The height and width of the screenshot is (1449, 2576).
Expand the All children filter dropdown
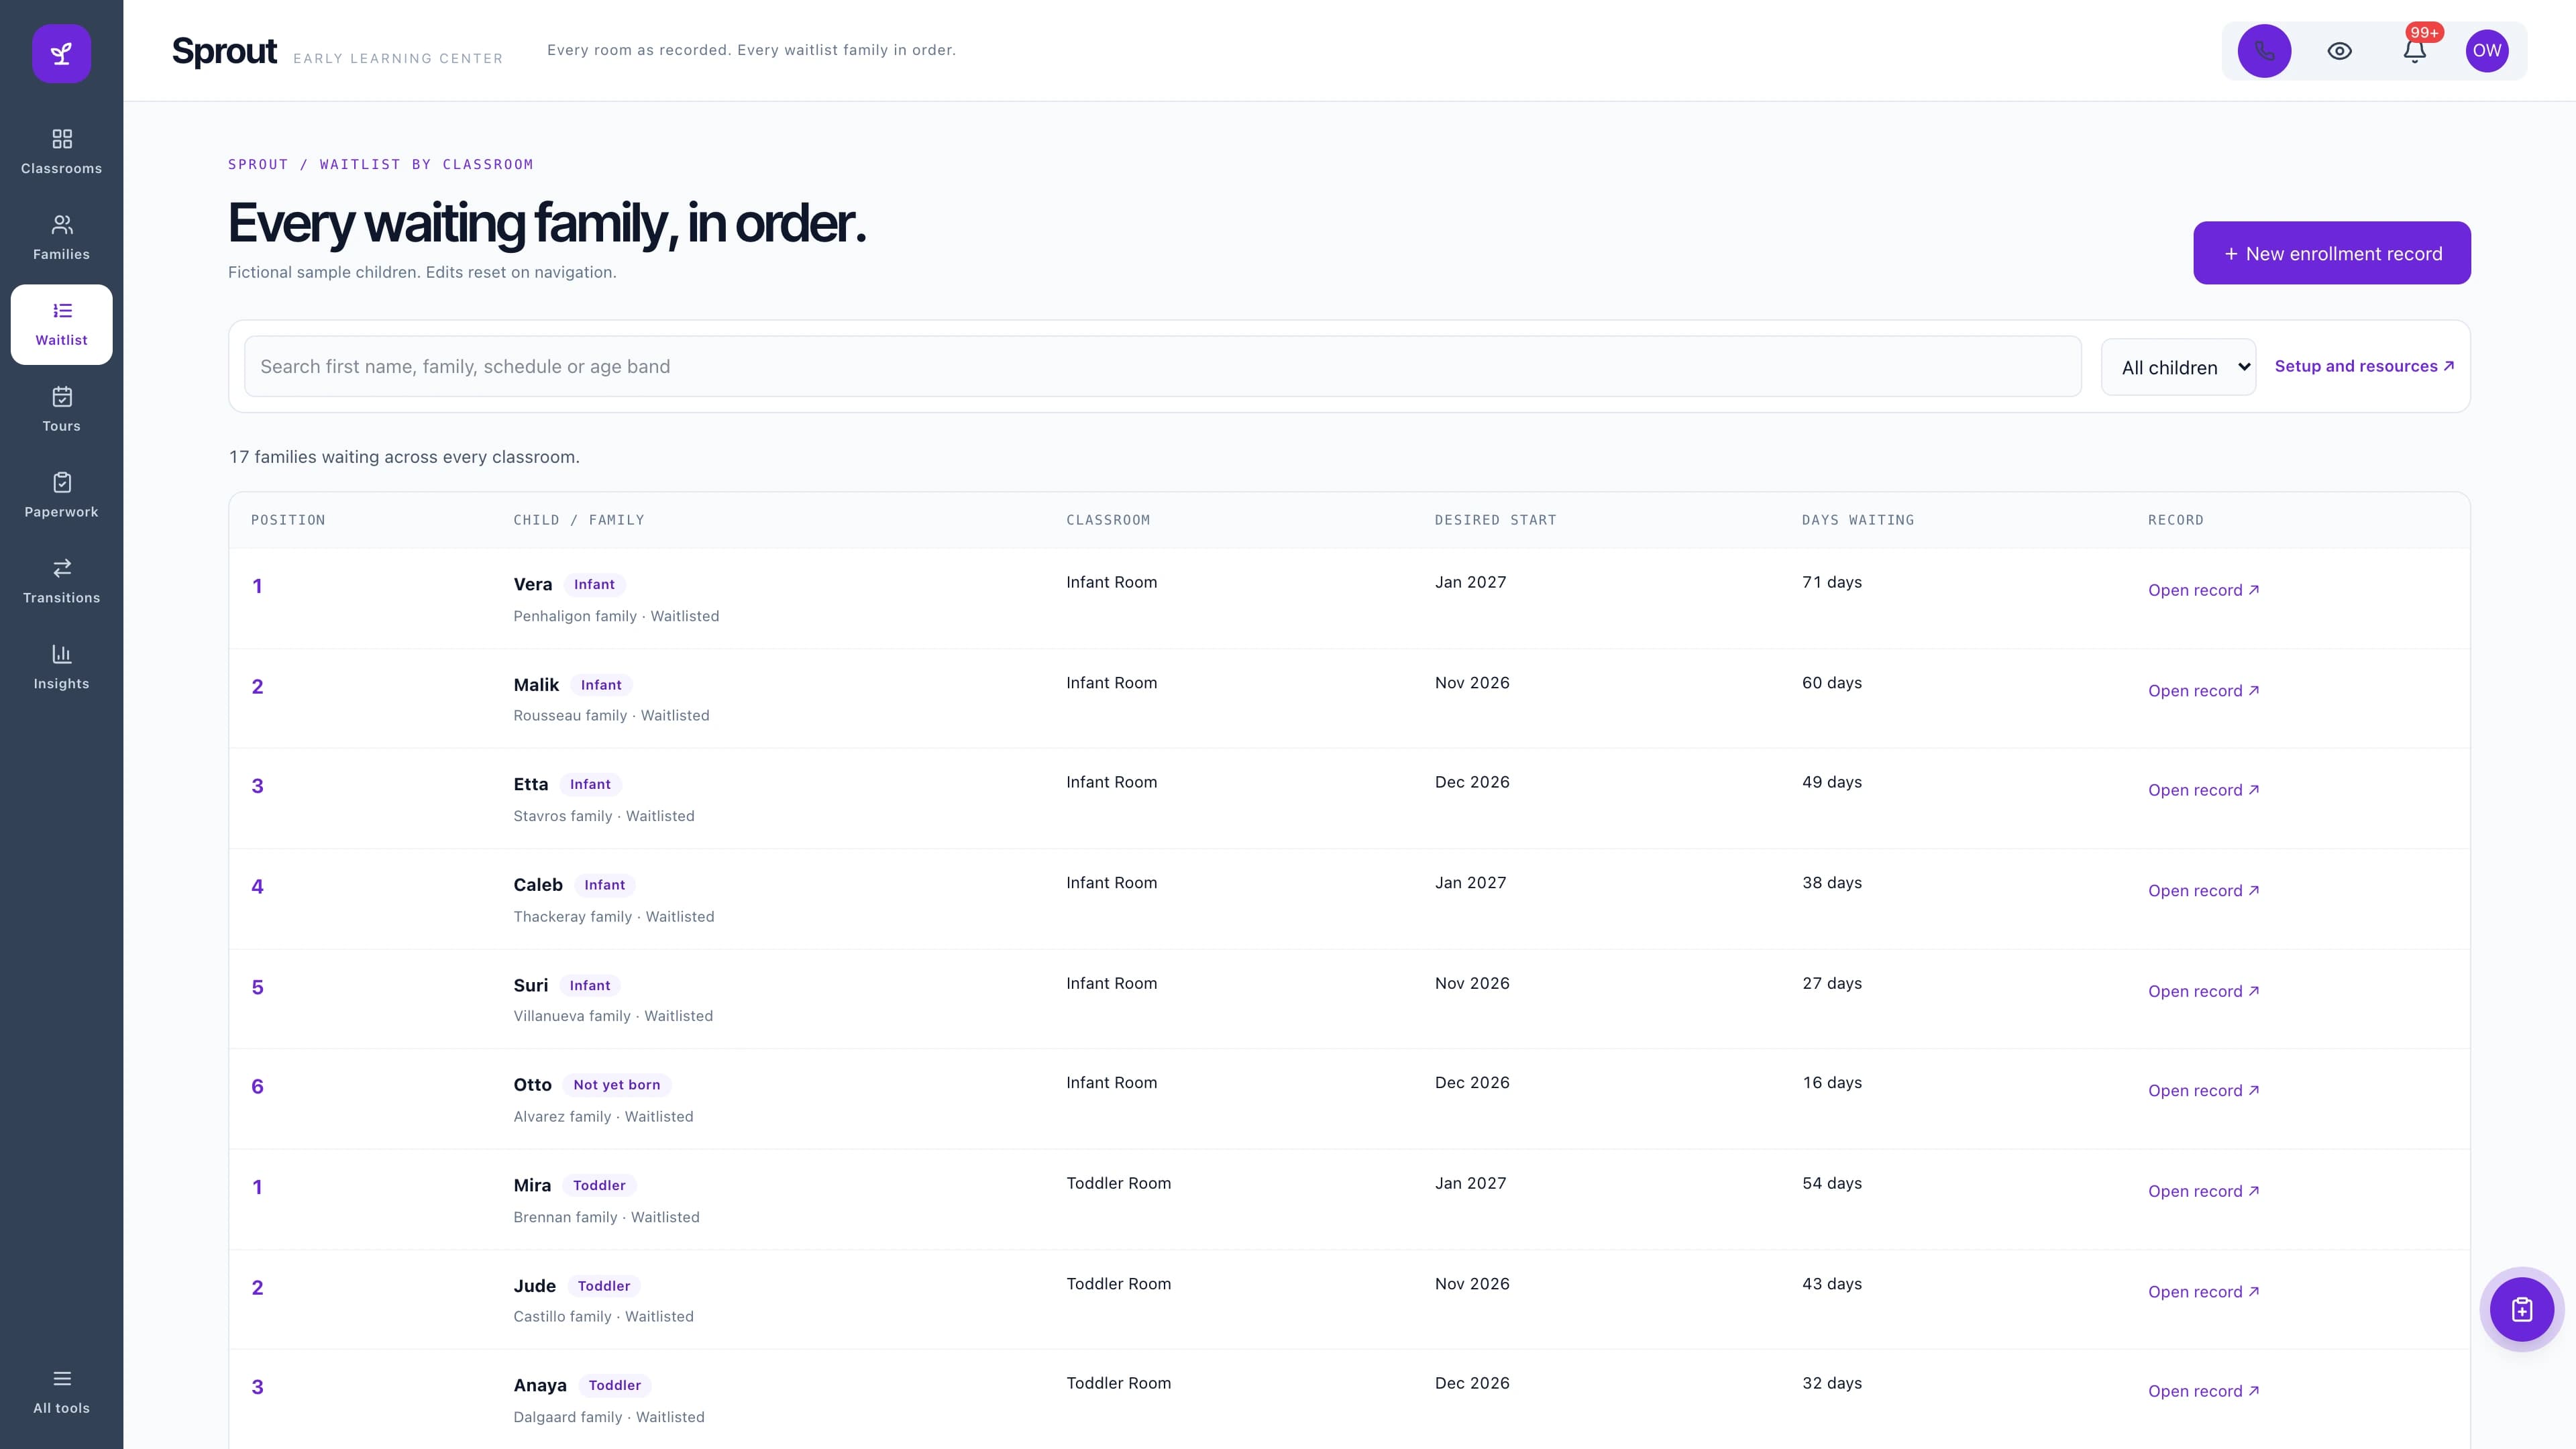pos(2178,367)
